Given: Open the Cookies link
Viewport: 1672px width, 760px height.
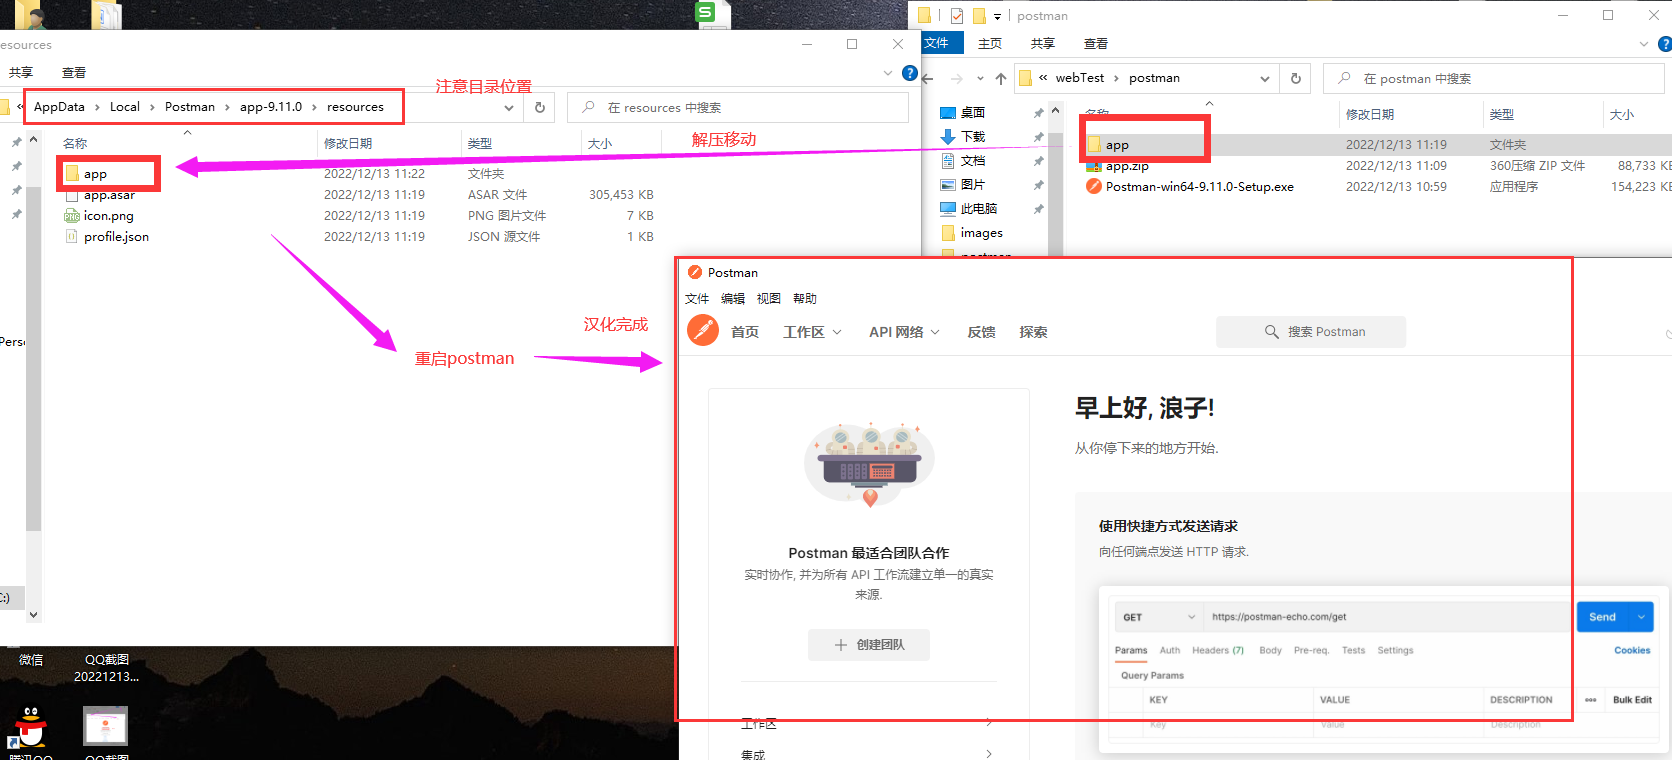Looking at the screenshot, I should click(1632, 650).
